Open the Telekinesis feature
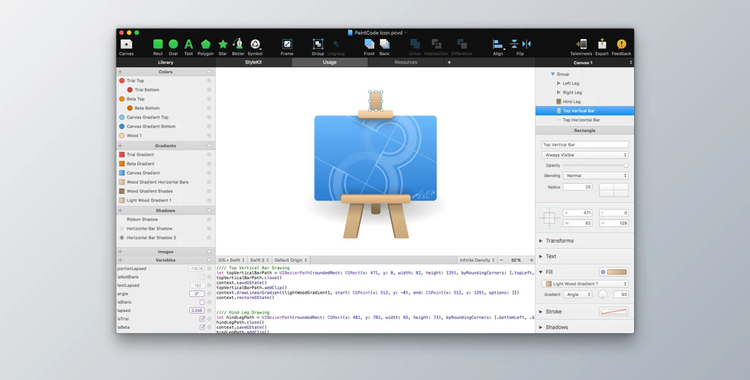750x380 pixels. [581, 47]
